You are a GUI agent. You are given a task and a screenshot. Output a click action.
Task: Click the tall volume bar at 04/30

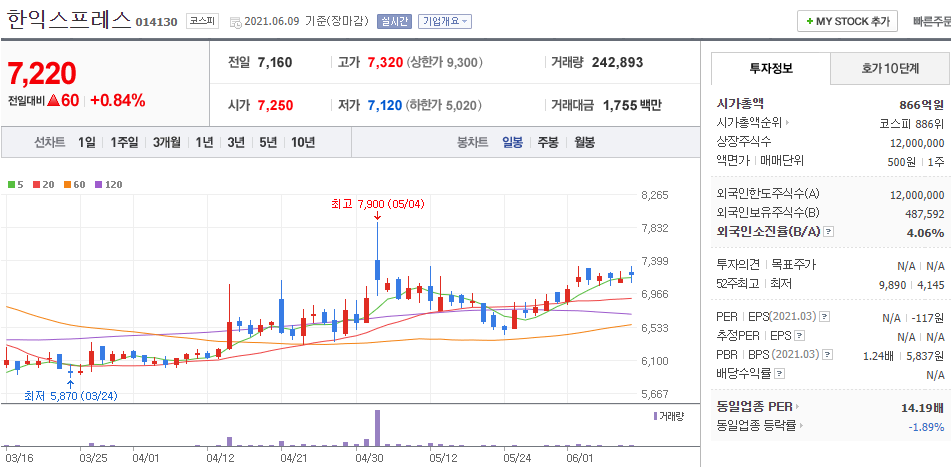coord(377,428)
